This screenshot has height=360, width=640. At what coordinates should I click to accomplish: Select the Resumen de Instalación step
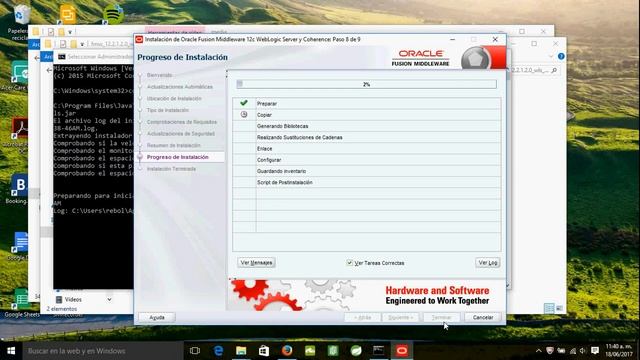click(x=173, y=145)
